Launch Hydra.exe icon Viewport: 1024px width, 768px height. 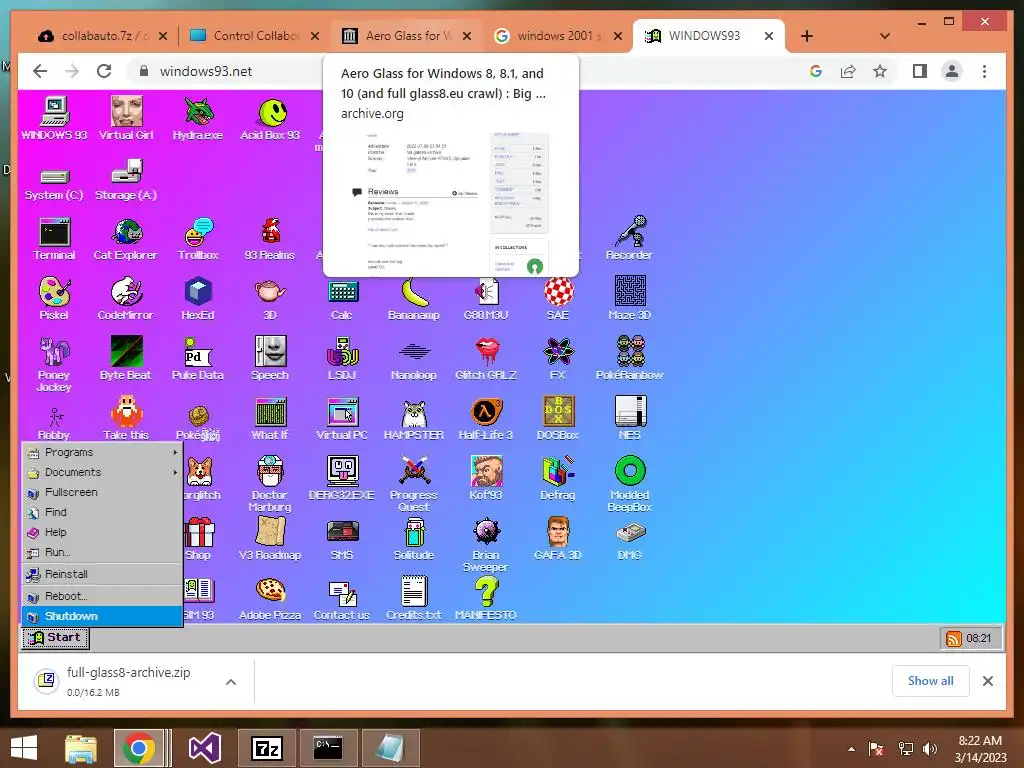tap(198, 118)
